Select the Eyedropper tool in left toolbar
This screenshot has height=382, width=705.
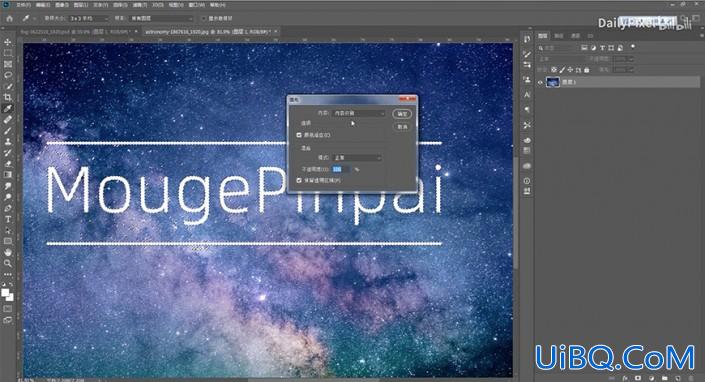click(8, 108)
